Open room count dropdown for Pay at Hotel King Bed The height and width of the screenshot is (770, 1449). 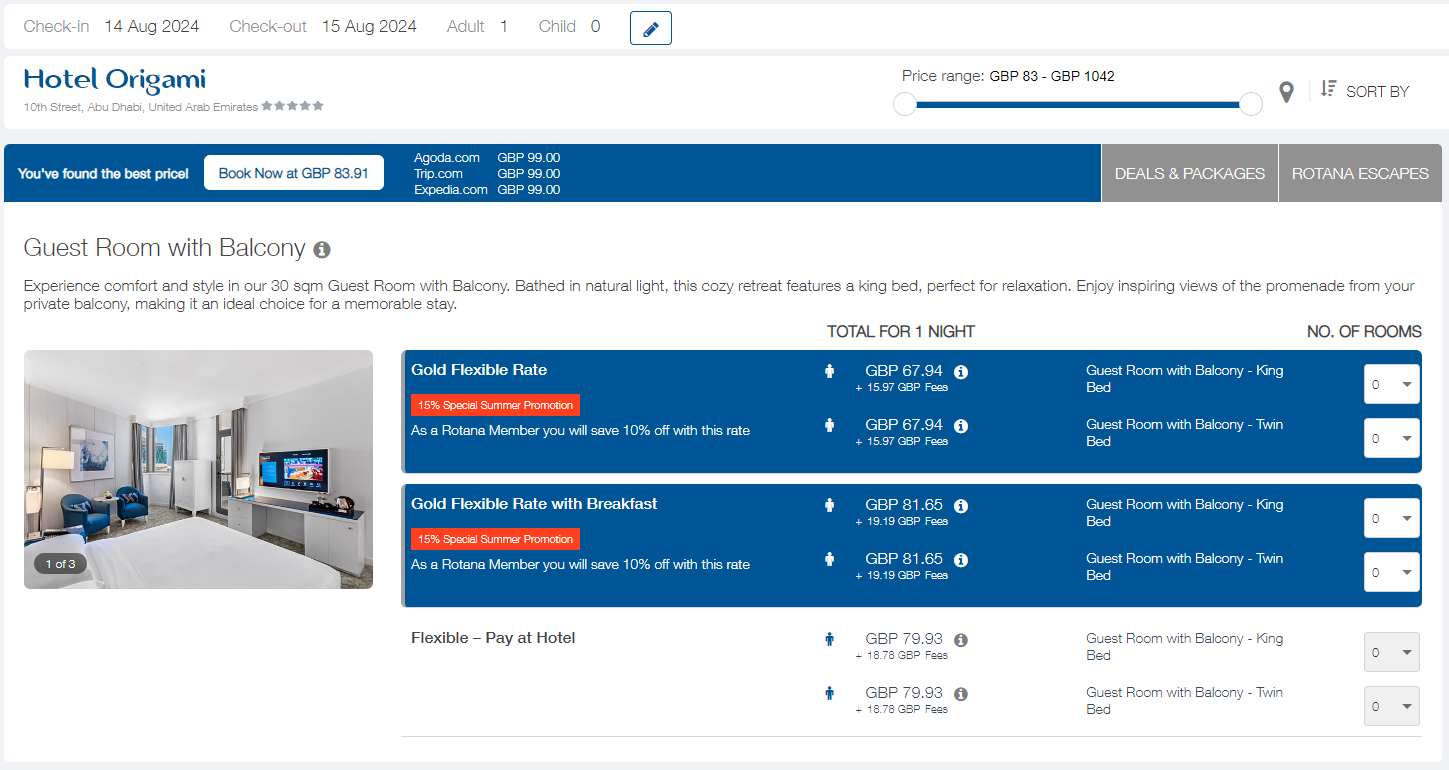1392,652
